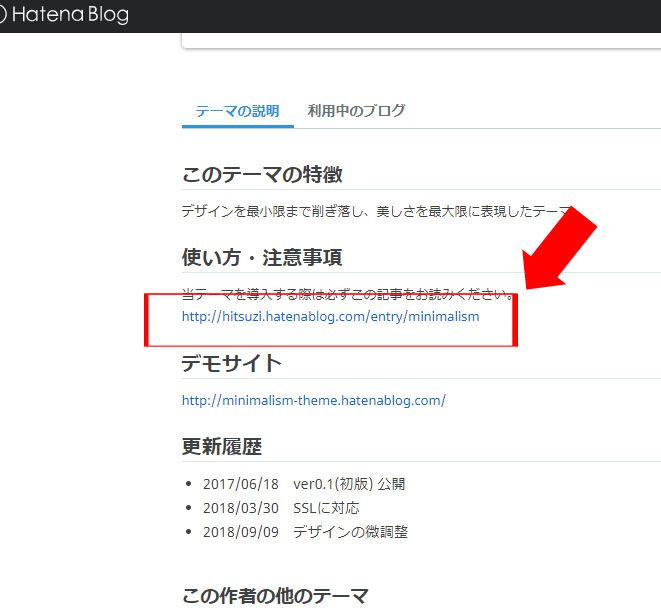Open the hitsuzi.hatenablog.com/entry/minimalism link

point(330,316)
